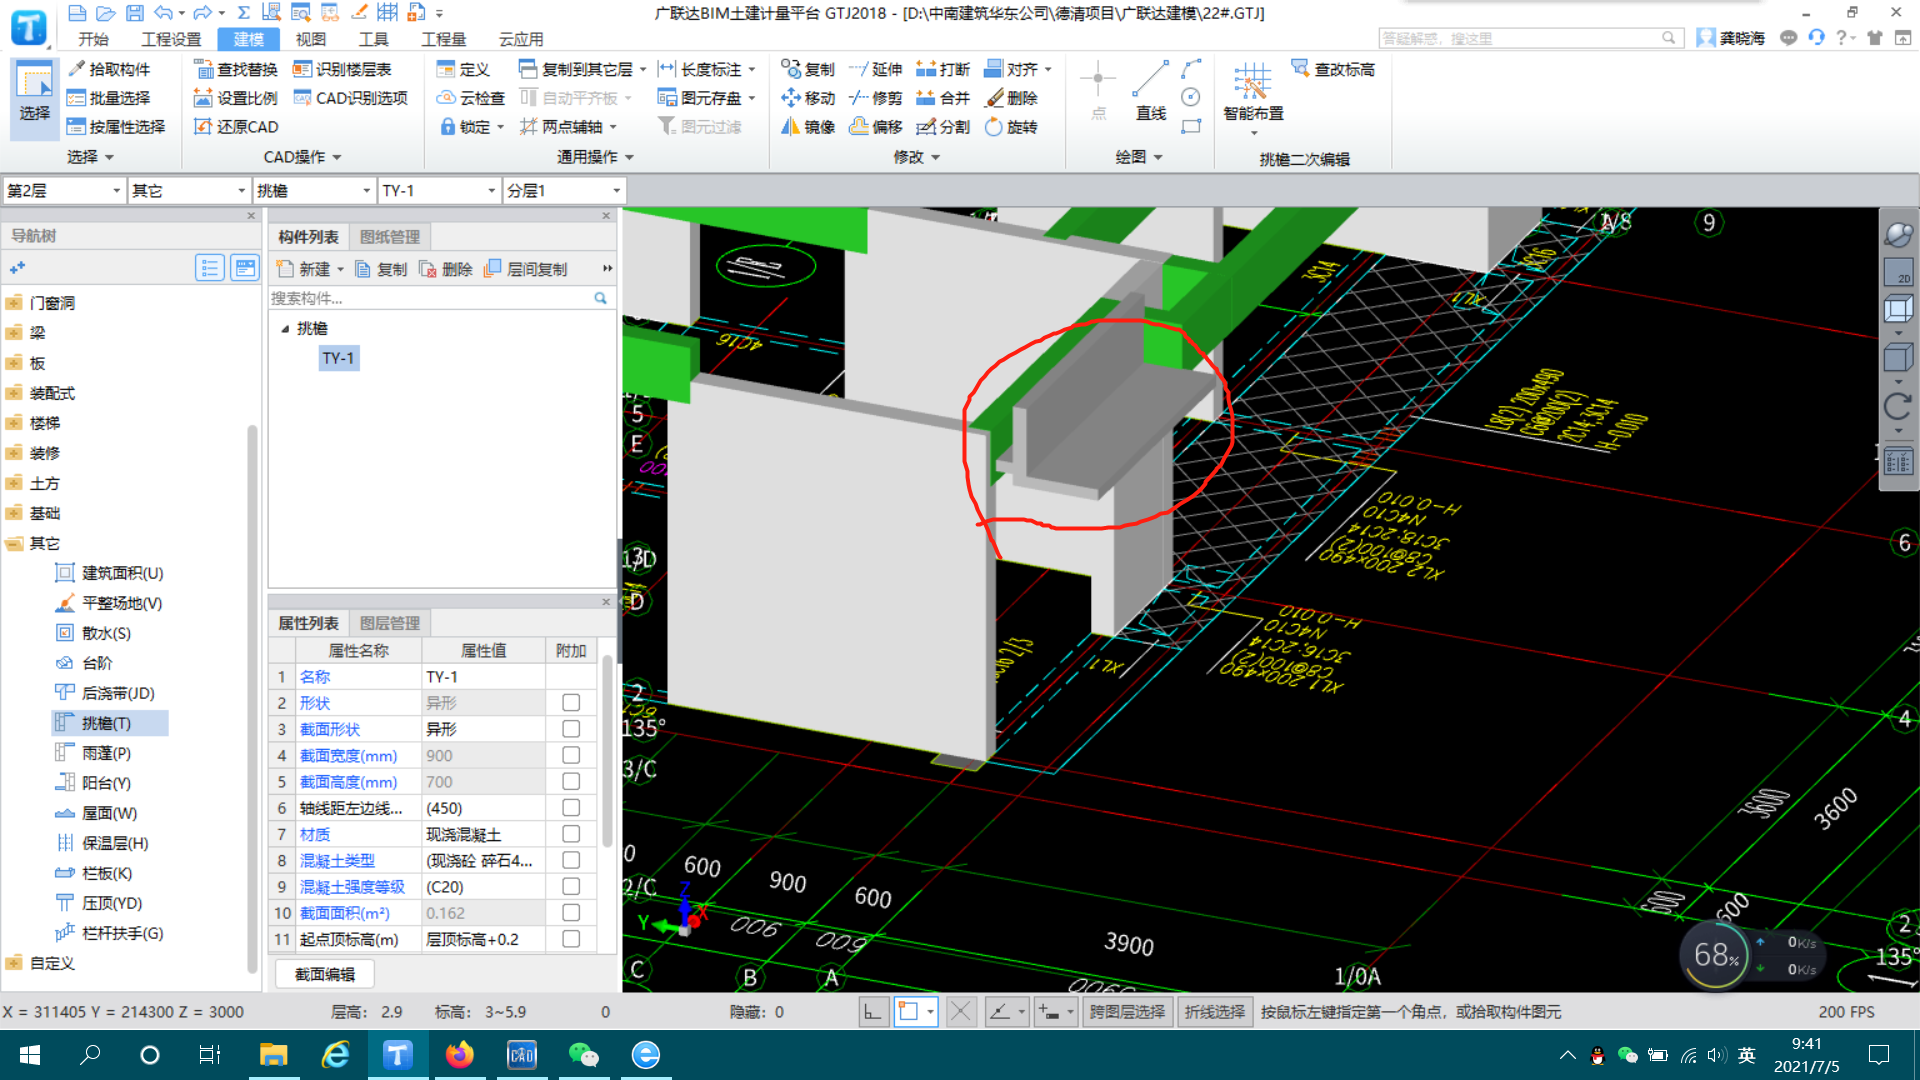Click 还原CAD restore tool
Image resolution: width=1920 pixels, height=1080 pixels.
[x=236, y=127]
